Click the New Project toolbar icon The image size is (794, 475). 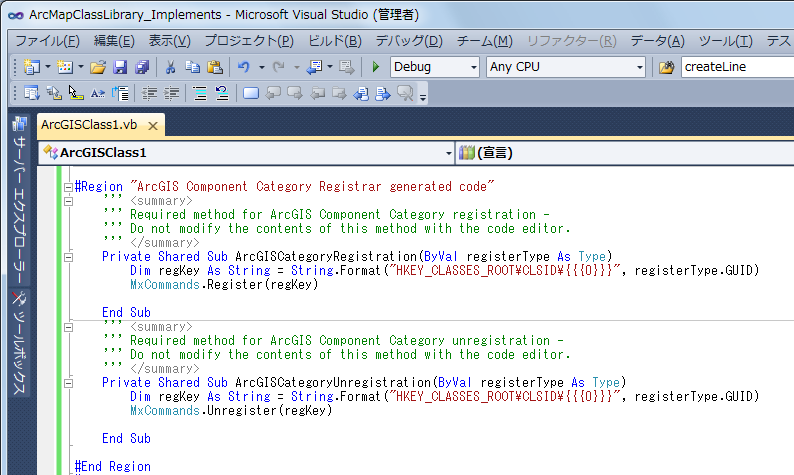coord(31,67)
